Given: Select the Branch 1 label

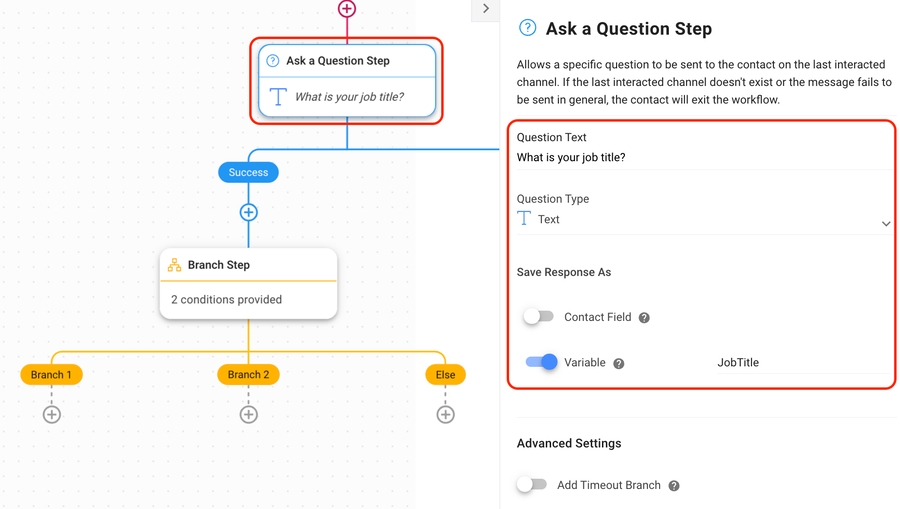Looking at the screenshot, I should pyautogui.click(x=51, y=375).
